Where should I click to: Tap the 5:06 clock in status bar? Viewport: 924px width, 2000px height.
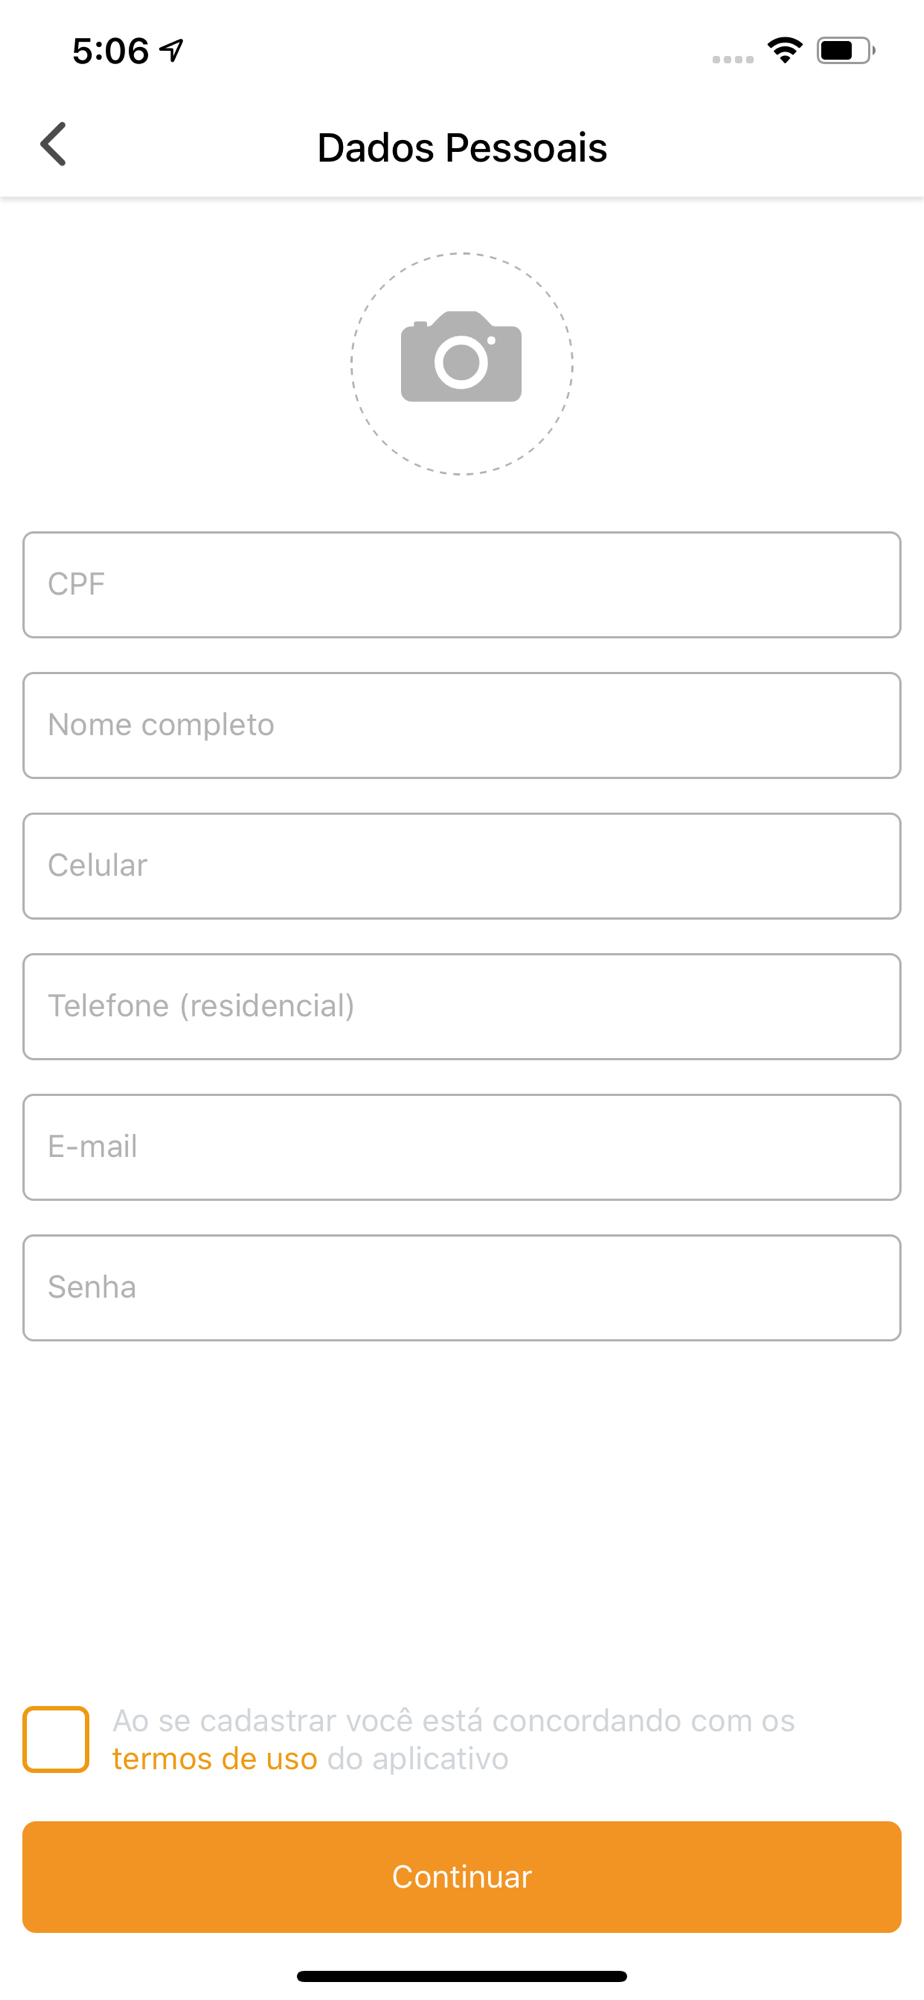pos(110,51)
